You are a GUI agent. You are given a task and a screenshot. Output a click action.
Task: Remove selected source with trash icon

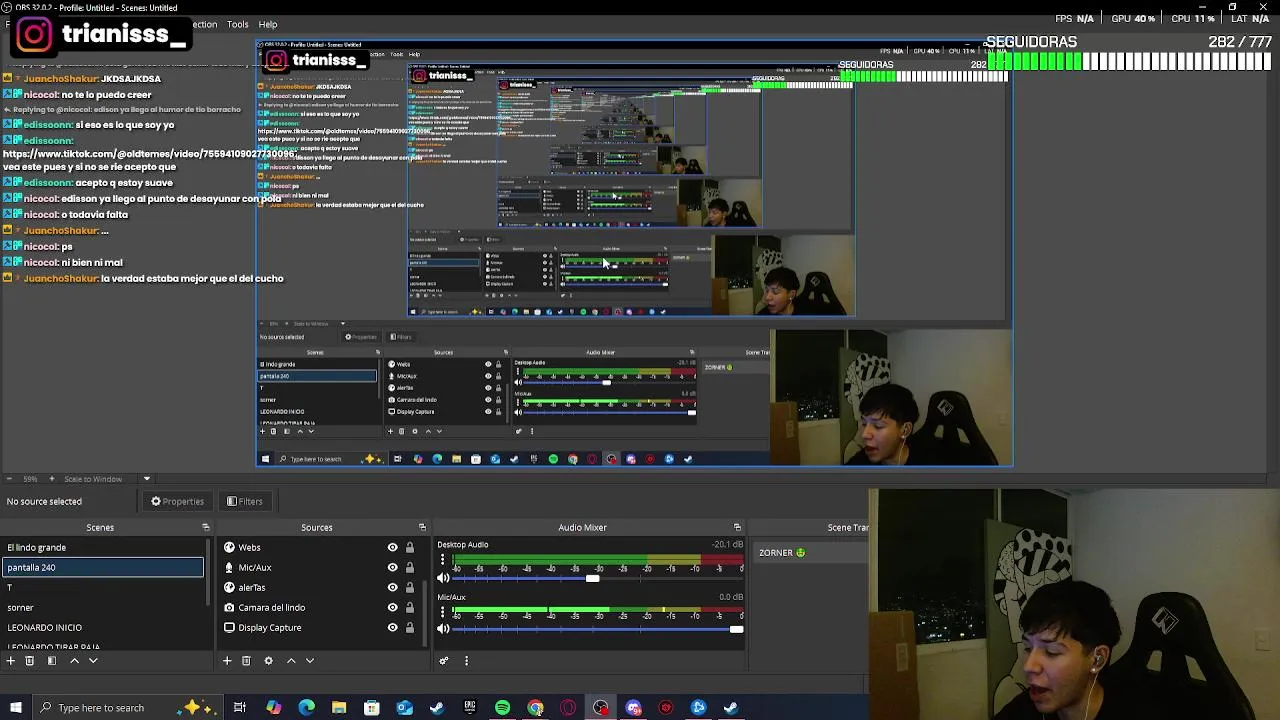(x=246, y=660)
